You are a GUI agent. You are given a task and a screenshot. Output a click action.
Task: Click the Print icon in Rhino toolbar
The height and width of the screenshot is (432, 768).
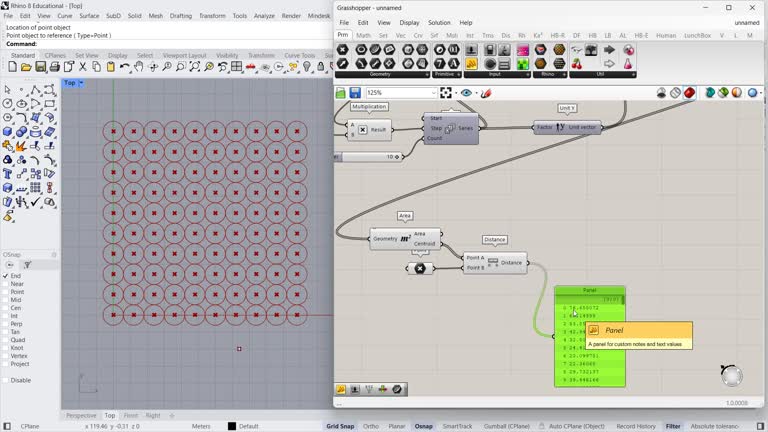(x=54, y=67)
